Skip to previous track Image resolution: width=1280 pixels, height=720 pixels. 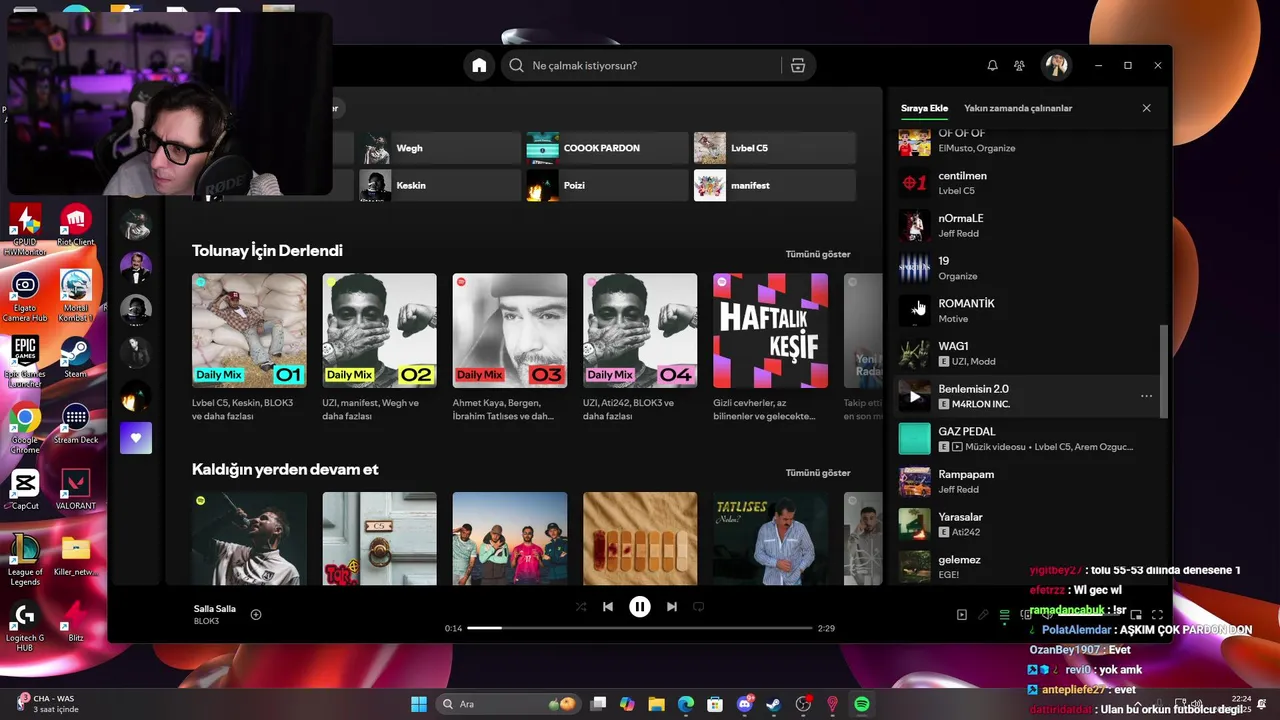608,606
